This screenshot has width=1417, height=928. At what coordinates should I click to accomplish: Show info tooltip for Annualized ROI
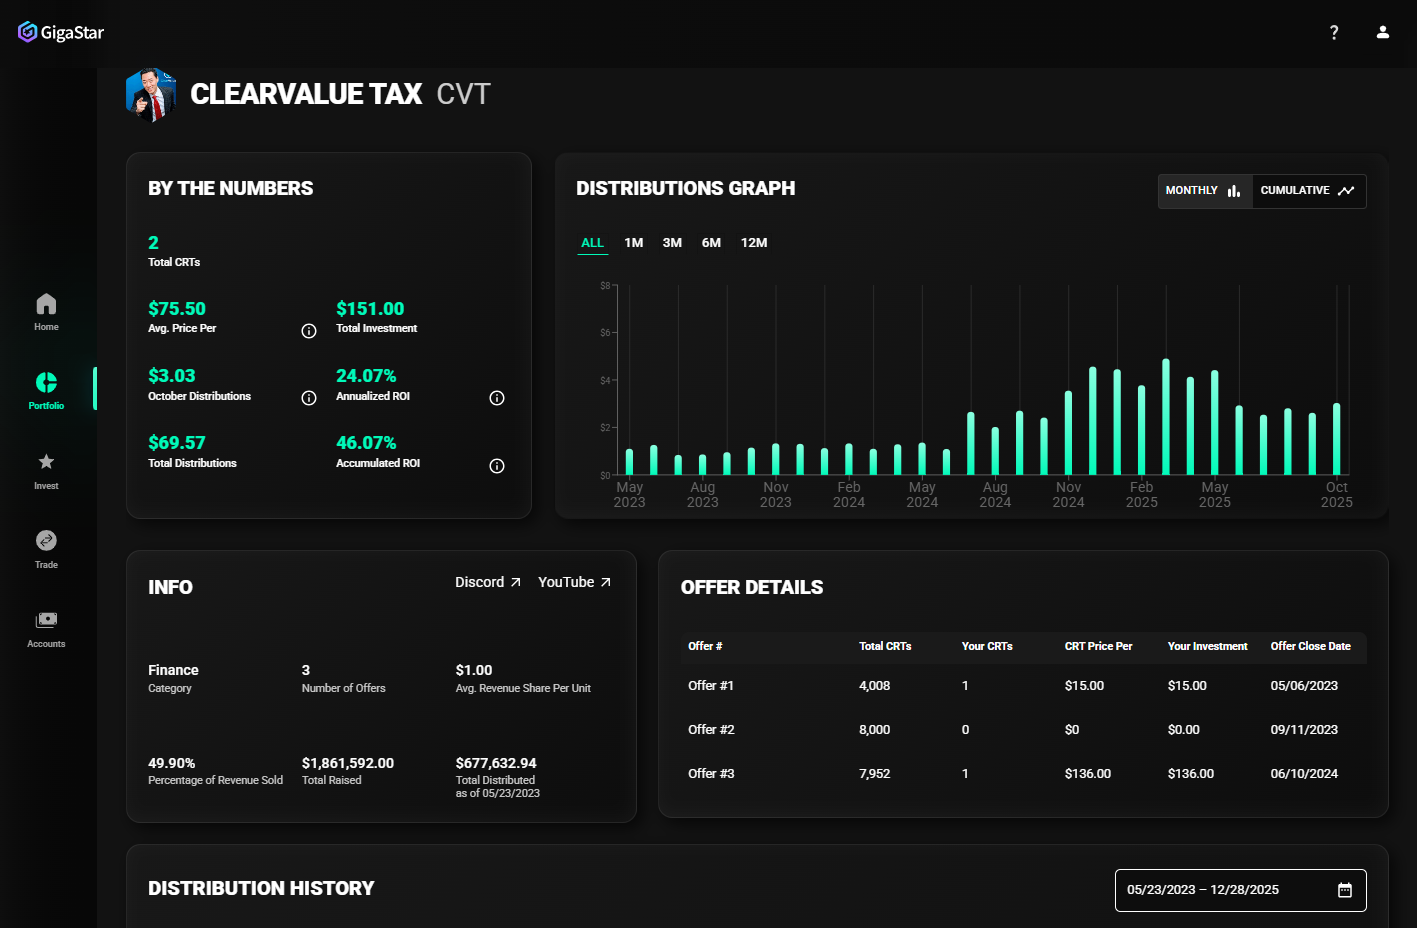coord(497,397)
